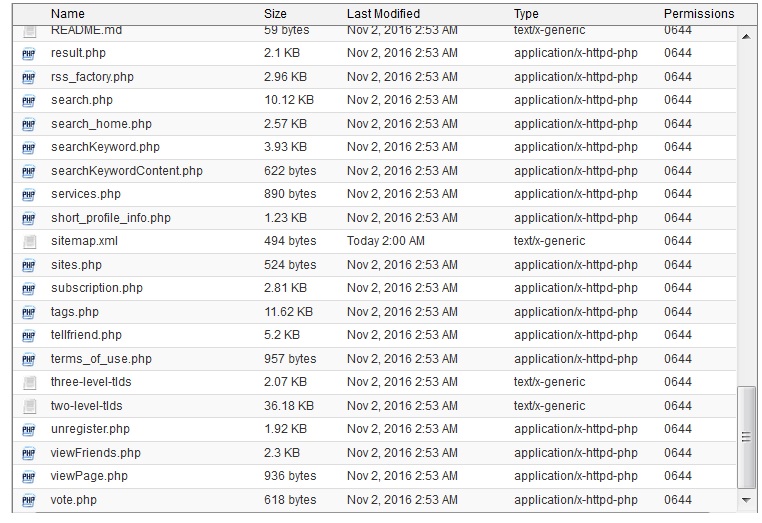This screenshot has height=523, width=762.
Task: Click the PHP icon beside search.php
Action: coord(28,100)
